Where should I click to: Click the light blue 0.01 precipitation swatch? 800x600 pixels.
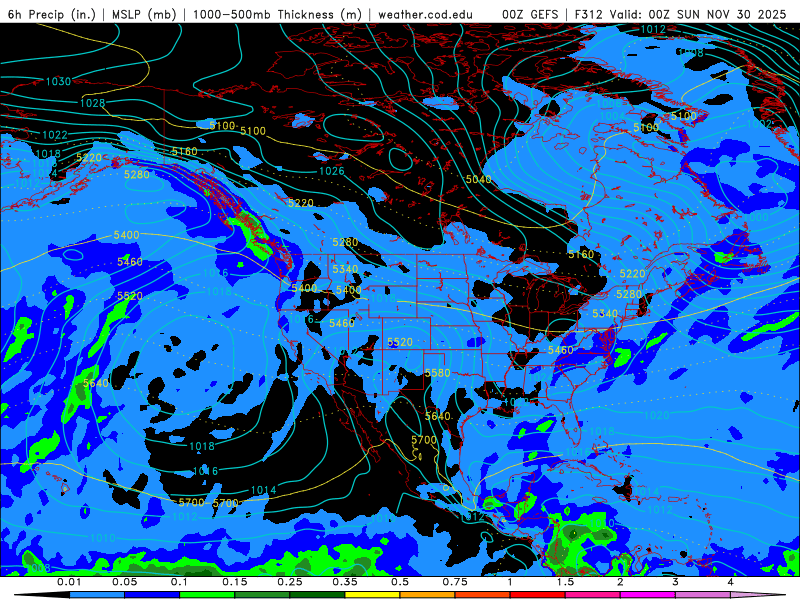(x=97, y=595)
